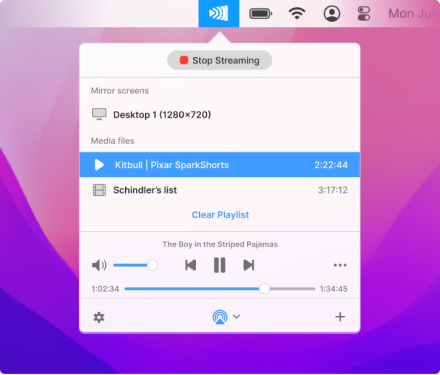Click the AirPlay device icon
This screenshot has height=375, width=440.
[x=220, y=317]
